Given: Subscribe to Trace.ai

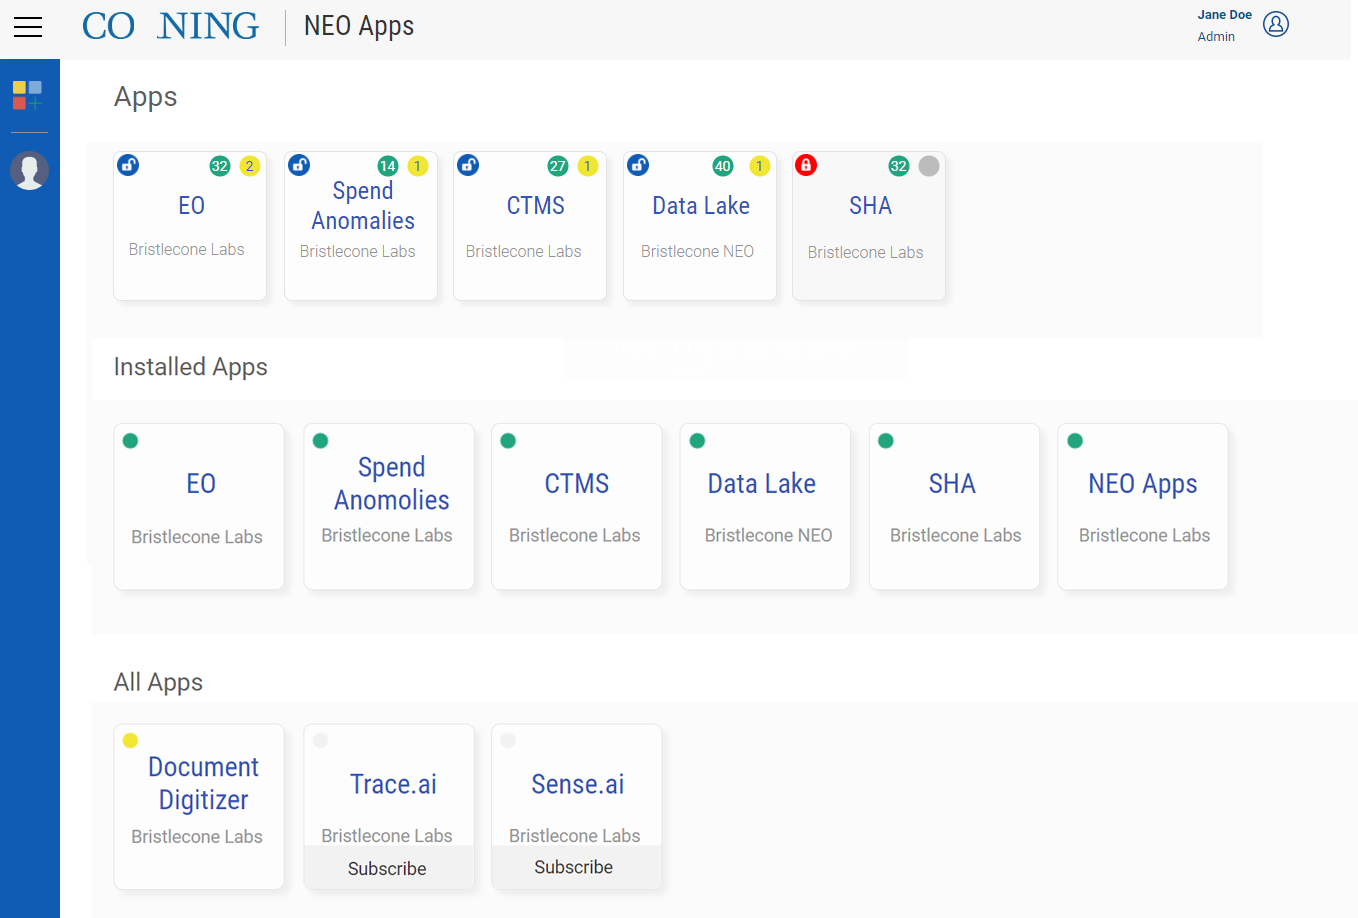Looking at the screenshot, I should (387, 868).
